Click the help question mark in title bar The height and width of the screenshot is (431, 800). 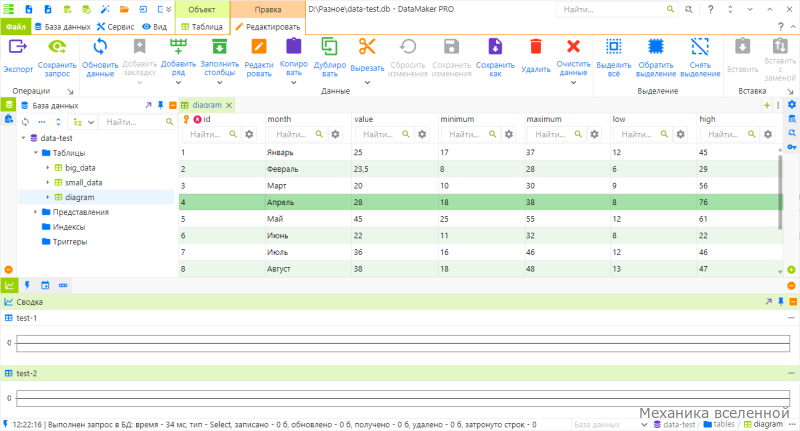click(710, 9)
